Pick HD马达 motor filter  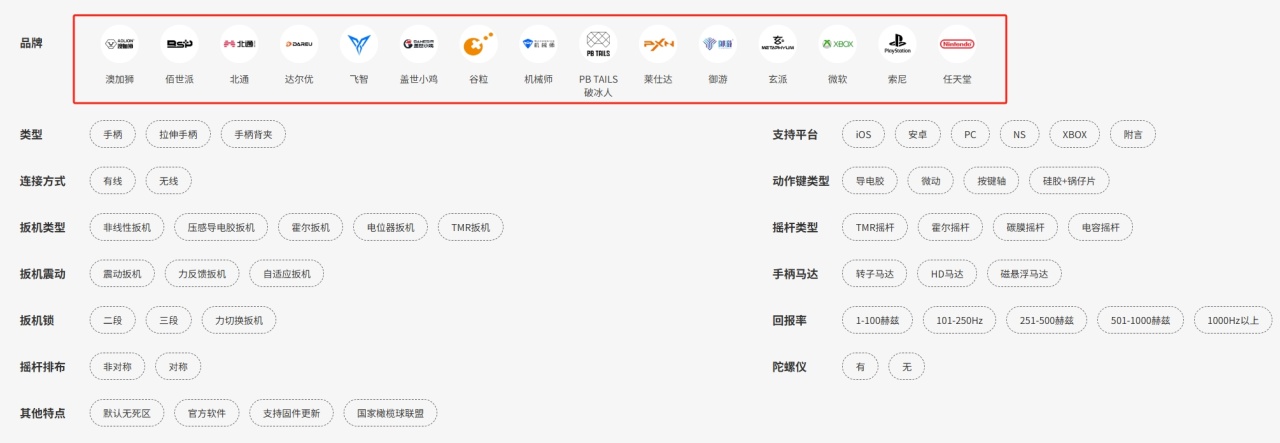[947, 274]
